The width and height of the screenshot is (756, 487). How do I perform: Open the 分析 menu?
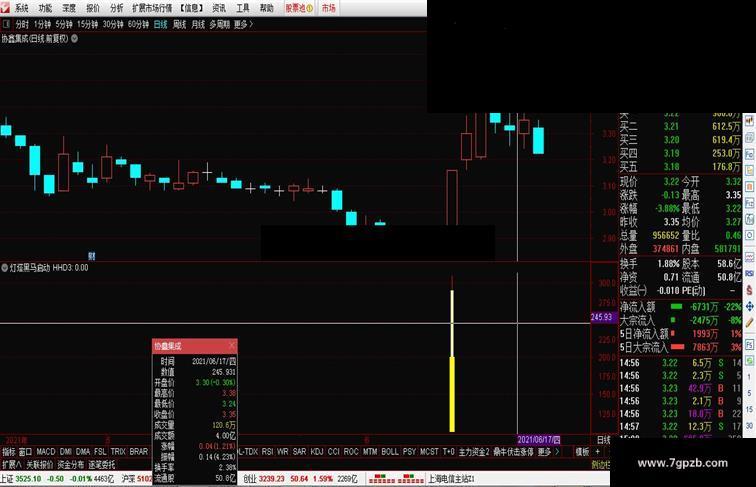coord(116,8)
